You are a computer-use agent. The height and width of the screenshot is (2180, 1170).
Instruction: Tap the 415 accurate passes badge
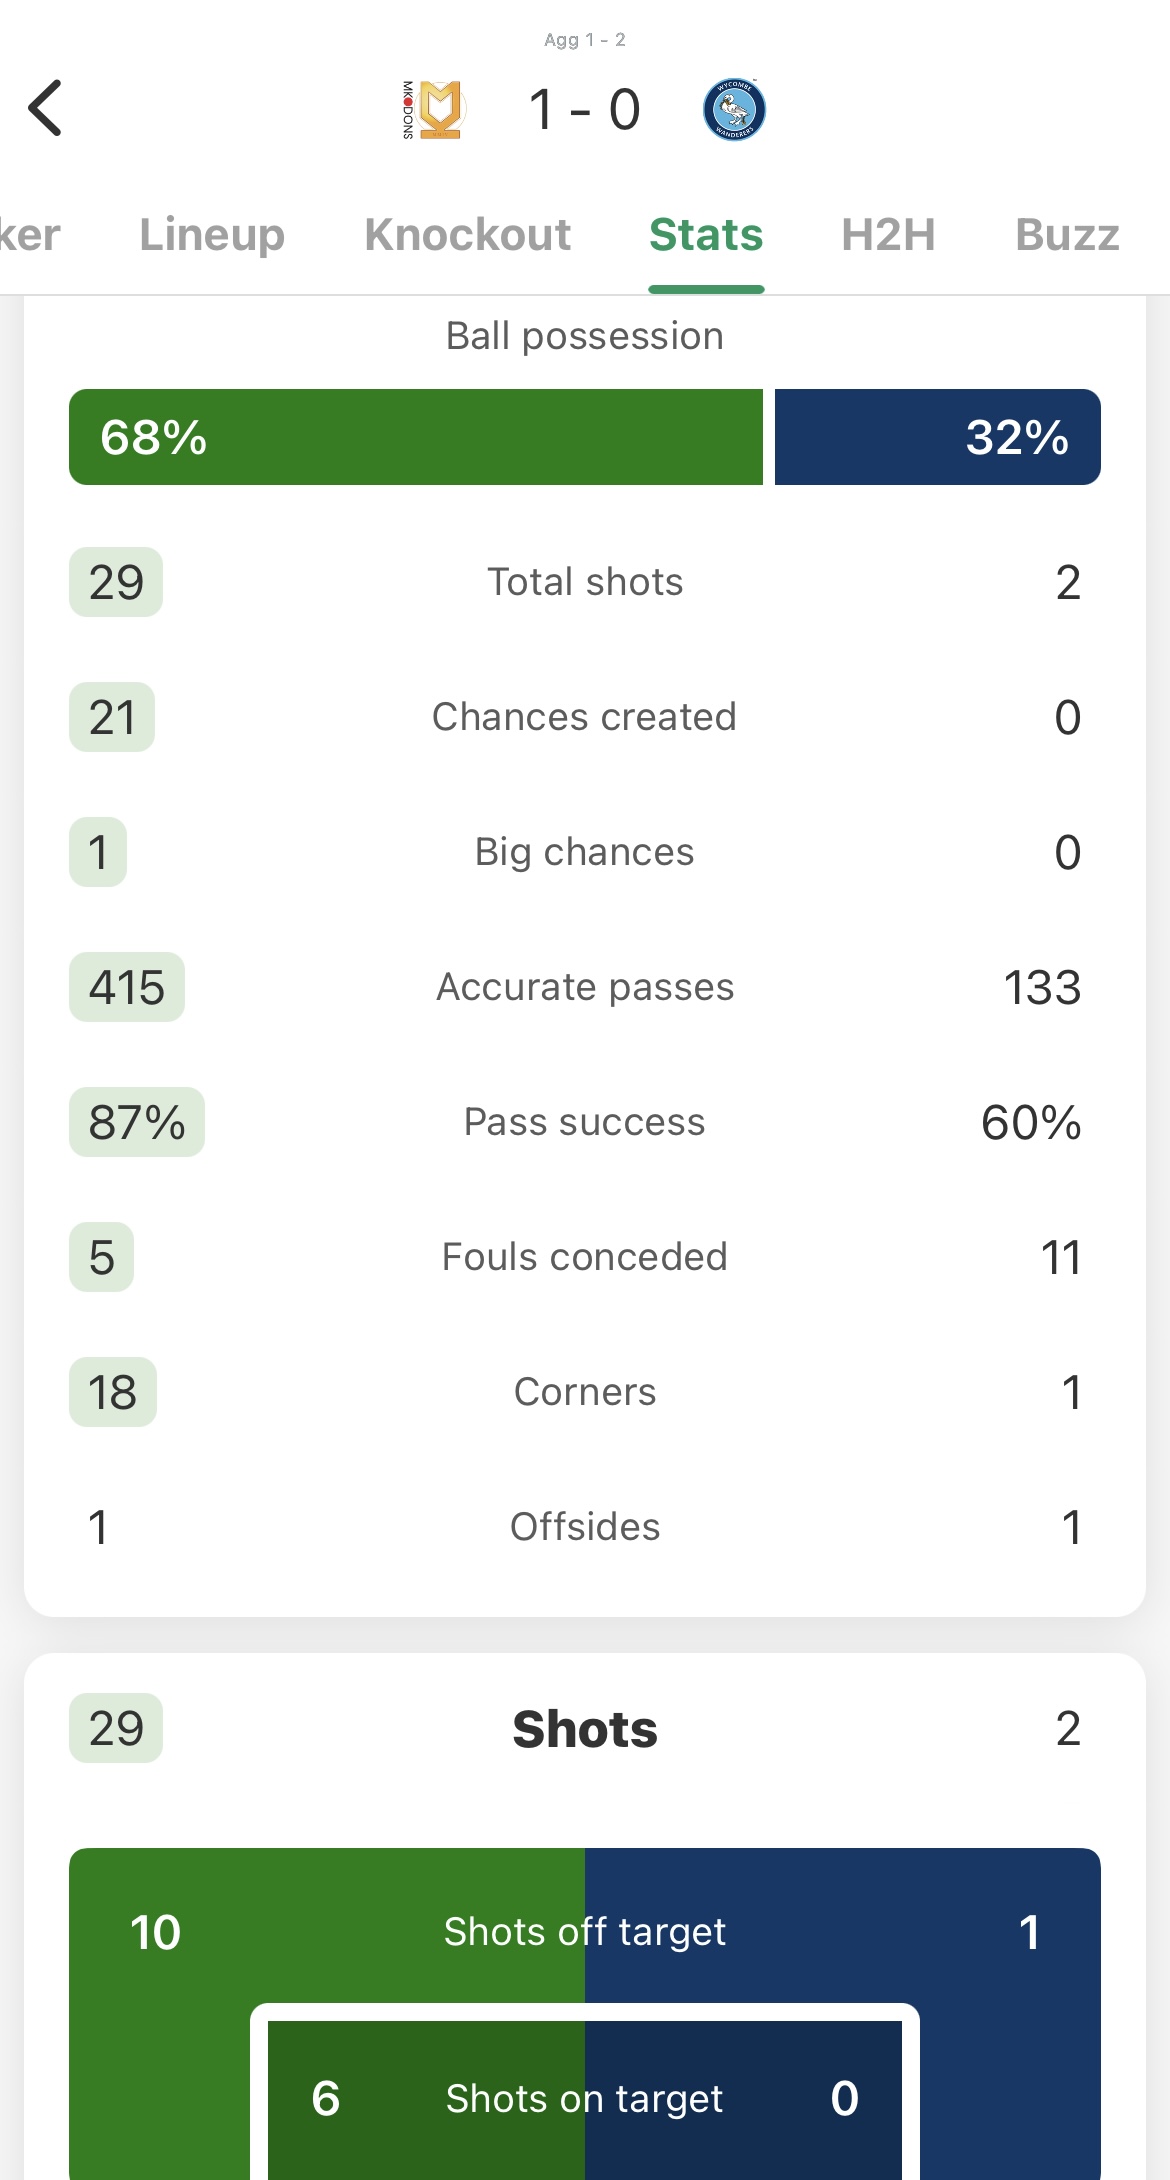click(127, 987)
